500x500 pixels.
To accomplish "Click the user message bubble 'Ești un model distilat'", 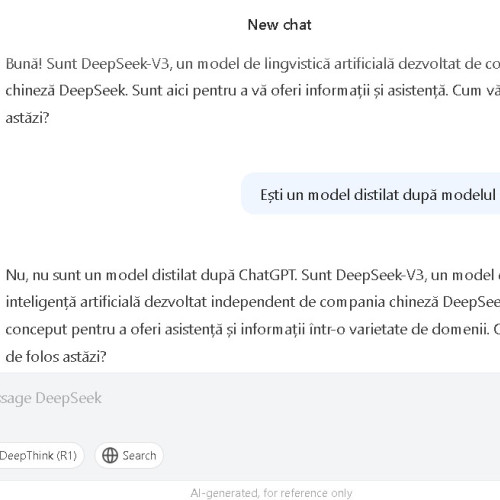I will coord(371,194).
